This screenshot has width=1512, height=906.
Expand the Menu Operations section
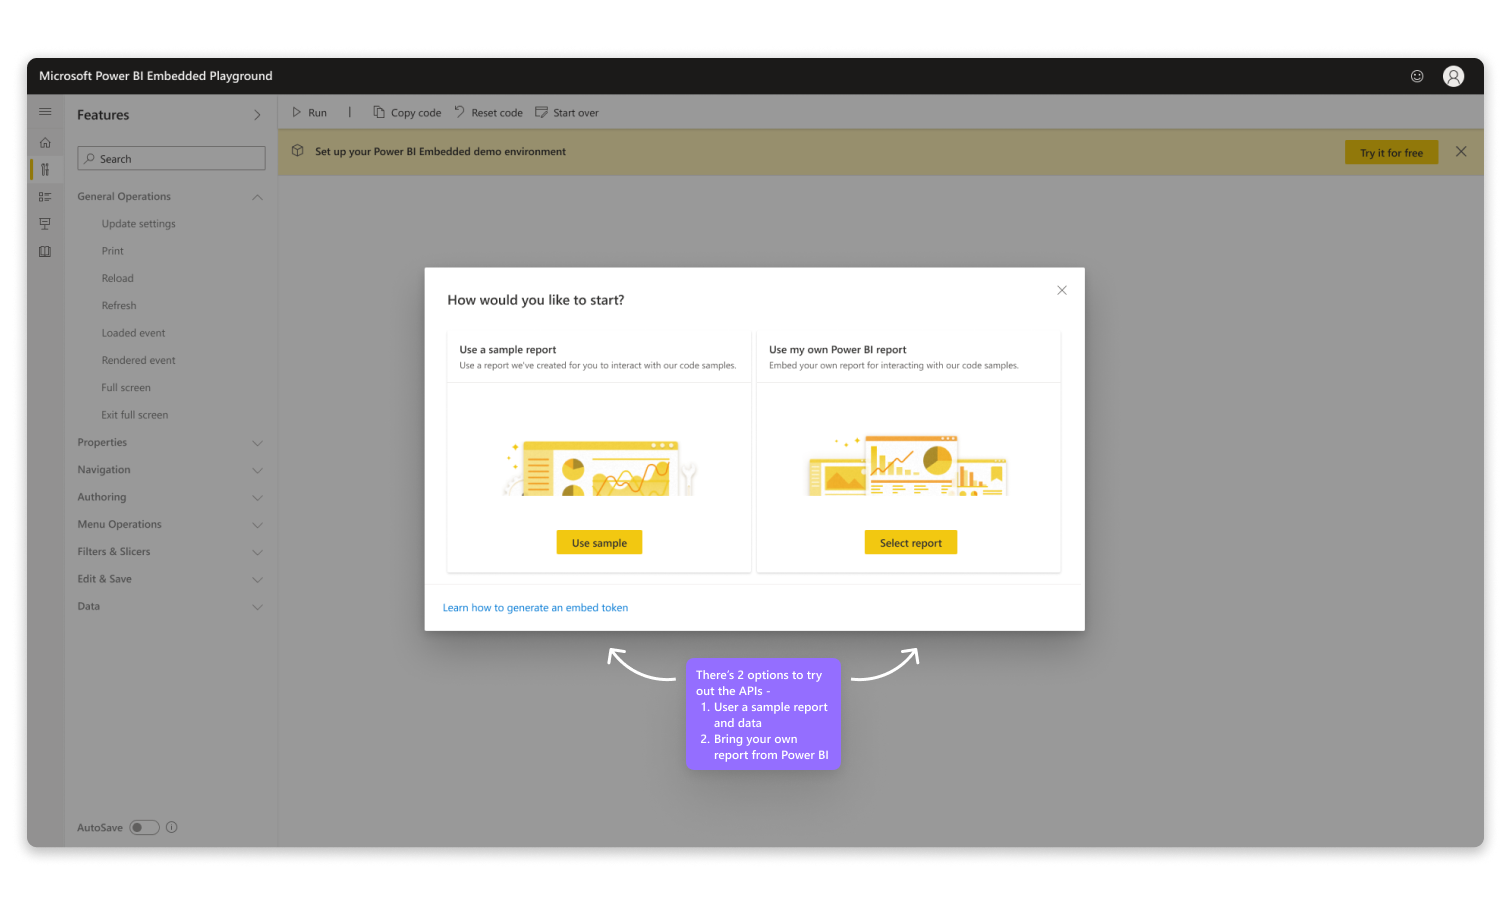pos(257,525)
